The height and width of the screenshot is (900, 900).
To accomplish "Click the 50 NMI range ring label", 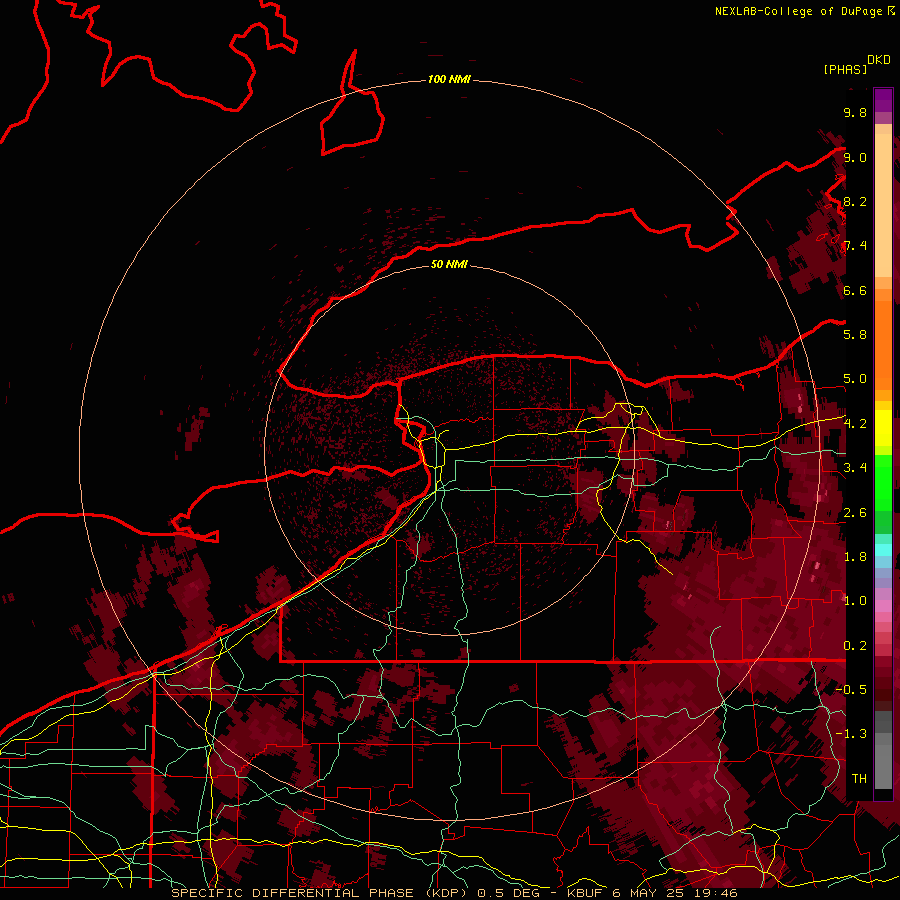I will 449,264.
